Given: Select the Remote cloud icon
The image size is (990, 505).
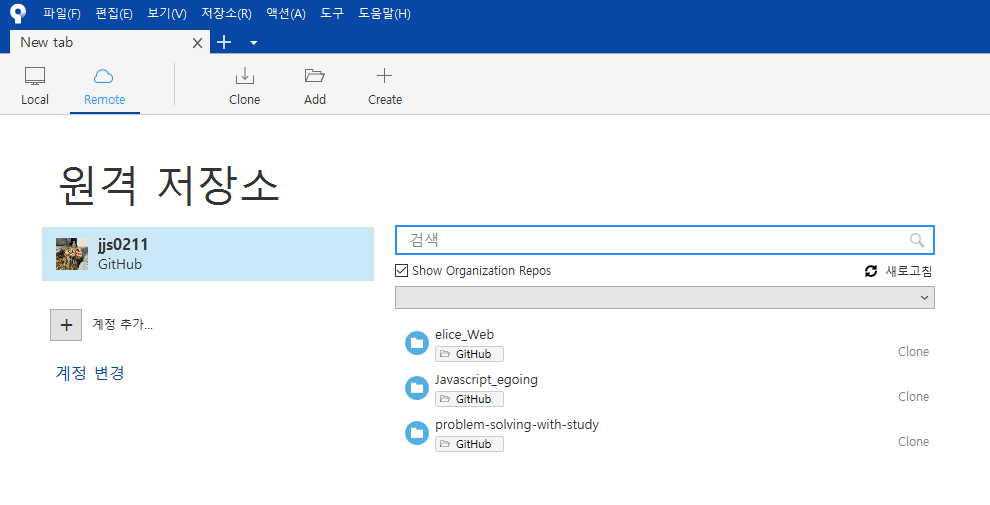Looking at the screenshot, I should coord(104,77).
